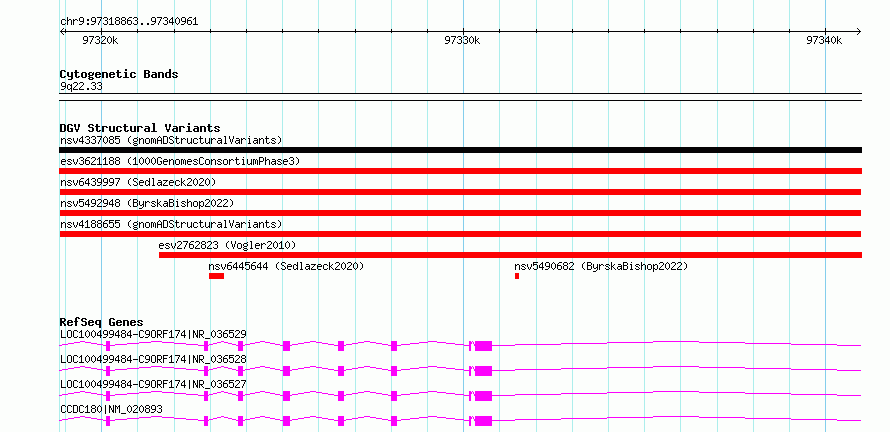Open transcript NR_036528 gene label
The width and height of the screenshot is (890, 432).
(x=153, y=359)
